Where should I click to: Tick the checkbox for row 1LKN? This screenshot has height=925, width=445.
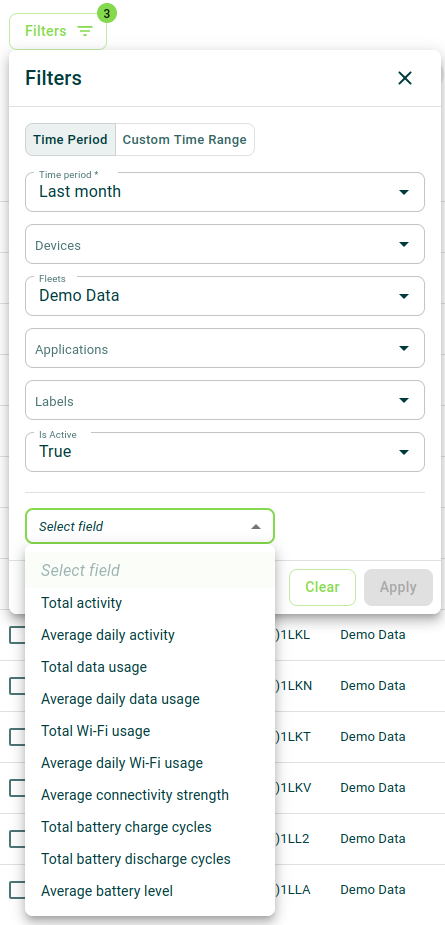coord(17,685)
